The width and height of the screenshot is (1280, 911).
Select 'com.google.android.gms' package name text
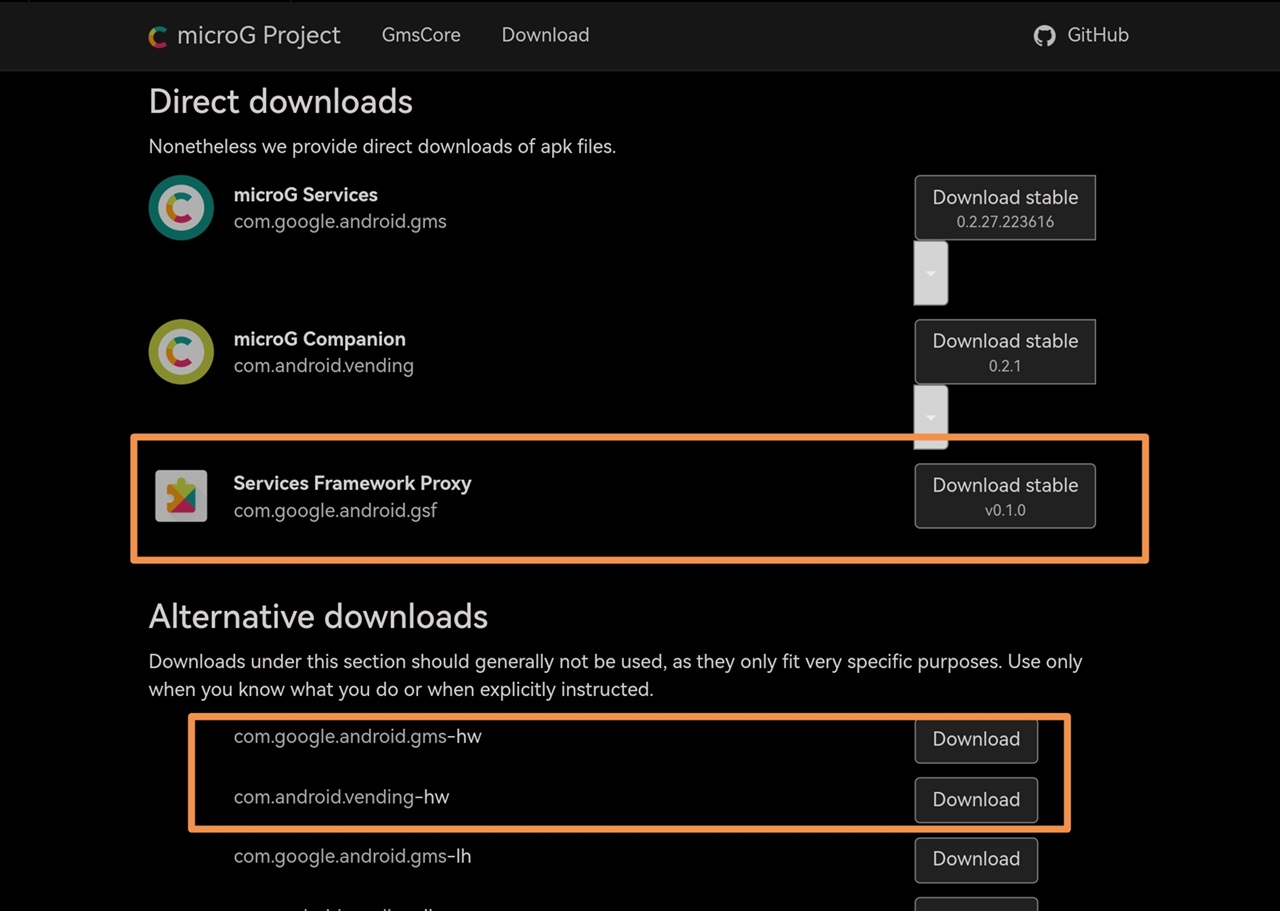(x=340, y=222)
